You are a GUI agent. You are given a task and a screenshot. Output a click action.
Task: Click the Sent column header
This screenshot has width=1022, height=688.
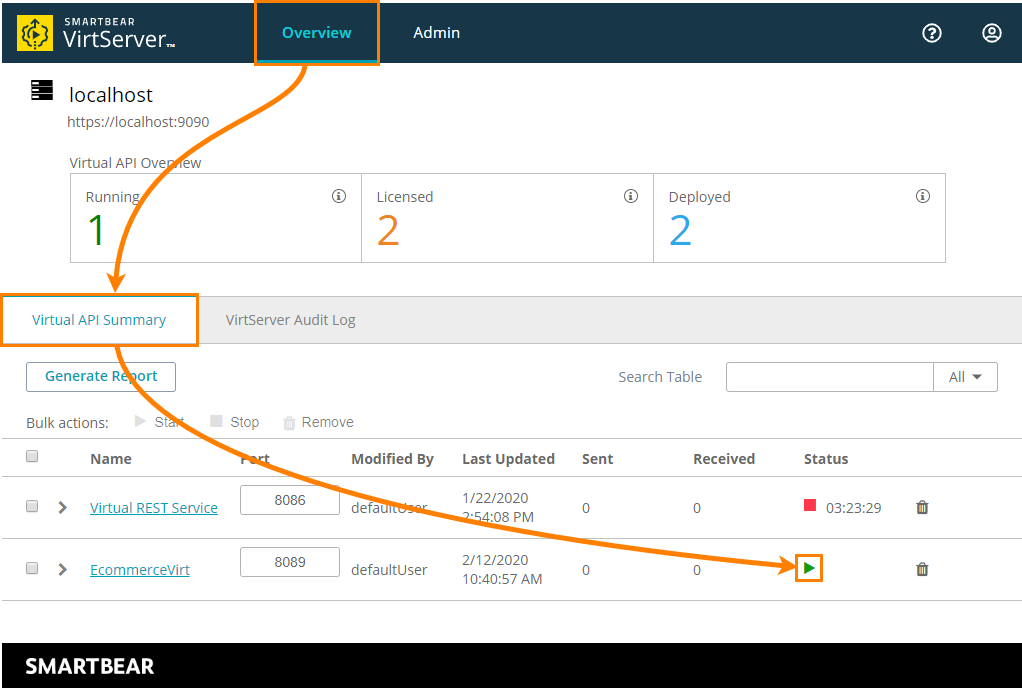[598, 459]
